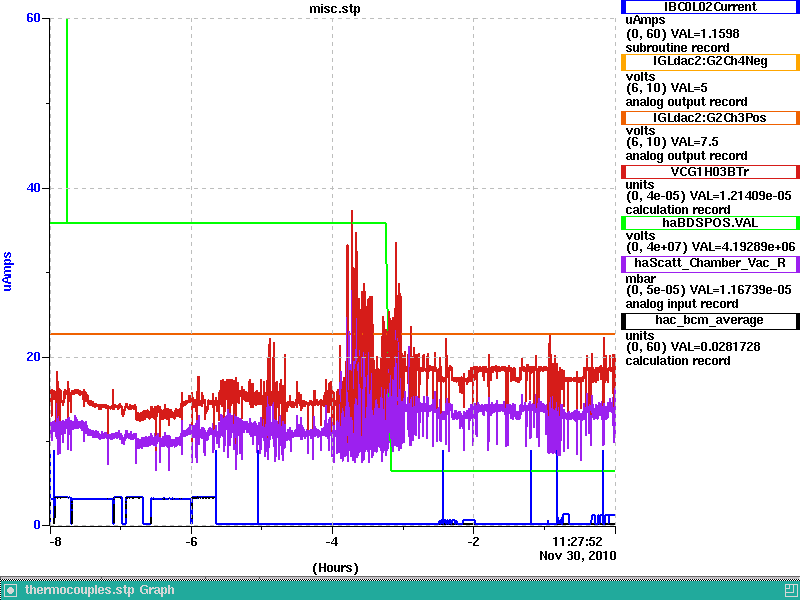Click the y-axis value 20
The width and height of the screenshot is (800, 600).
coord(33,357)
